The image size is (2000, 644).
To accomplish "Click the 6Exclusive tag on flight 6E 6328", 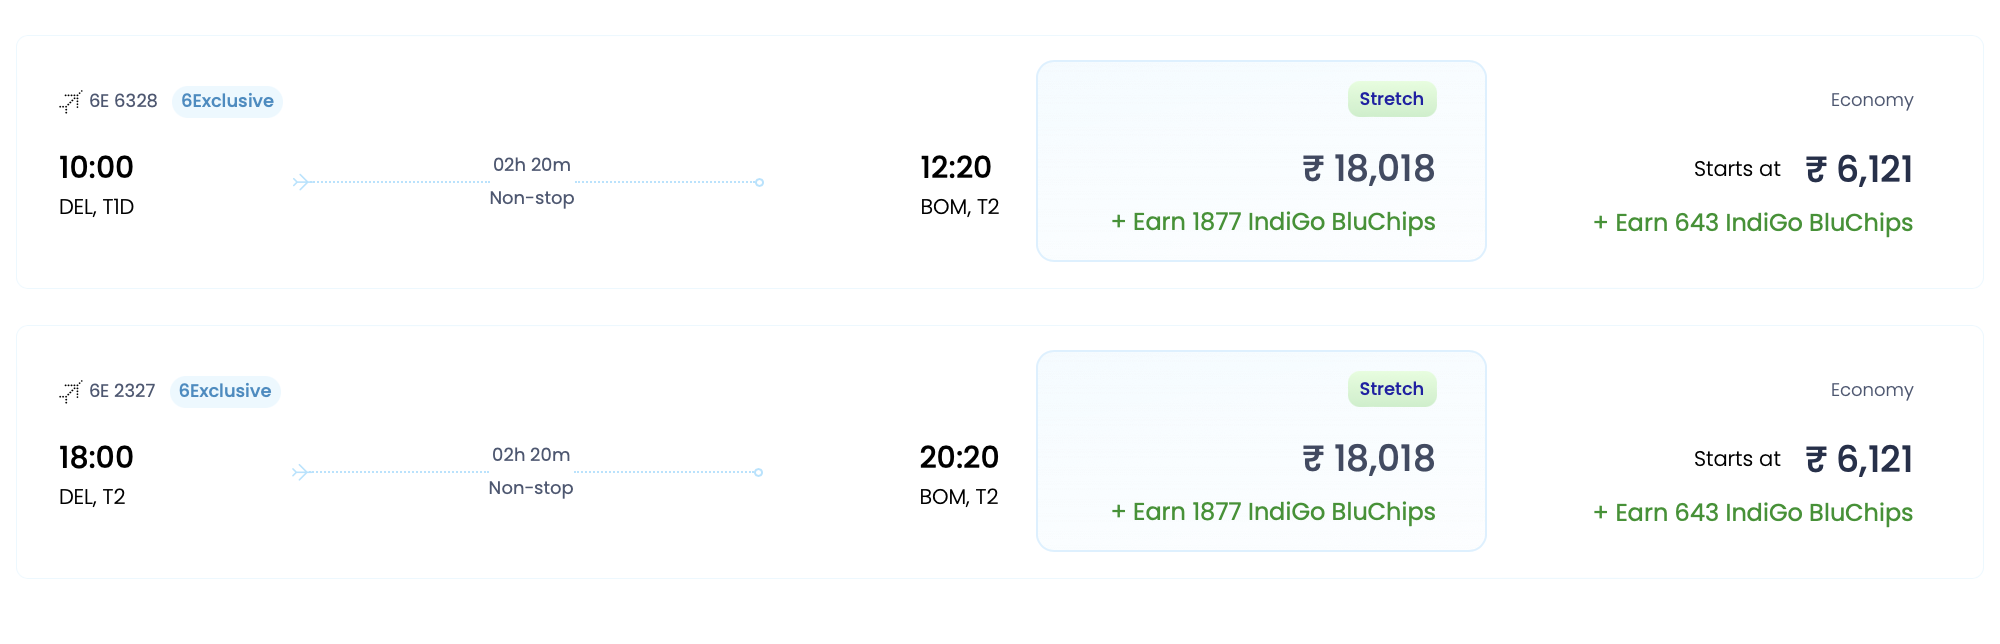I will (227, 100).
